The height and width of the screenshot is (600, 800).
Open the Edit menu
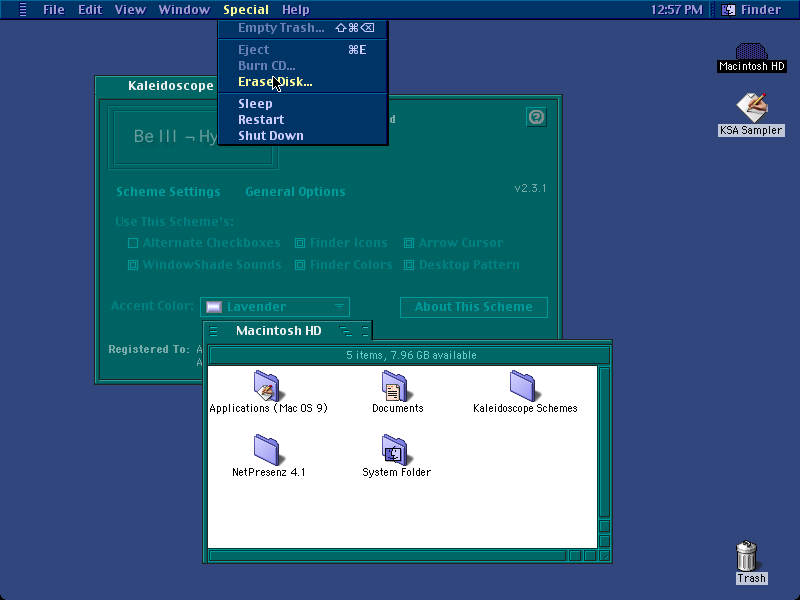(x=90, y=10)
